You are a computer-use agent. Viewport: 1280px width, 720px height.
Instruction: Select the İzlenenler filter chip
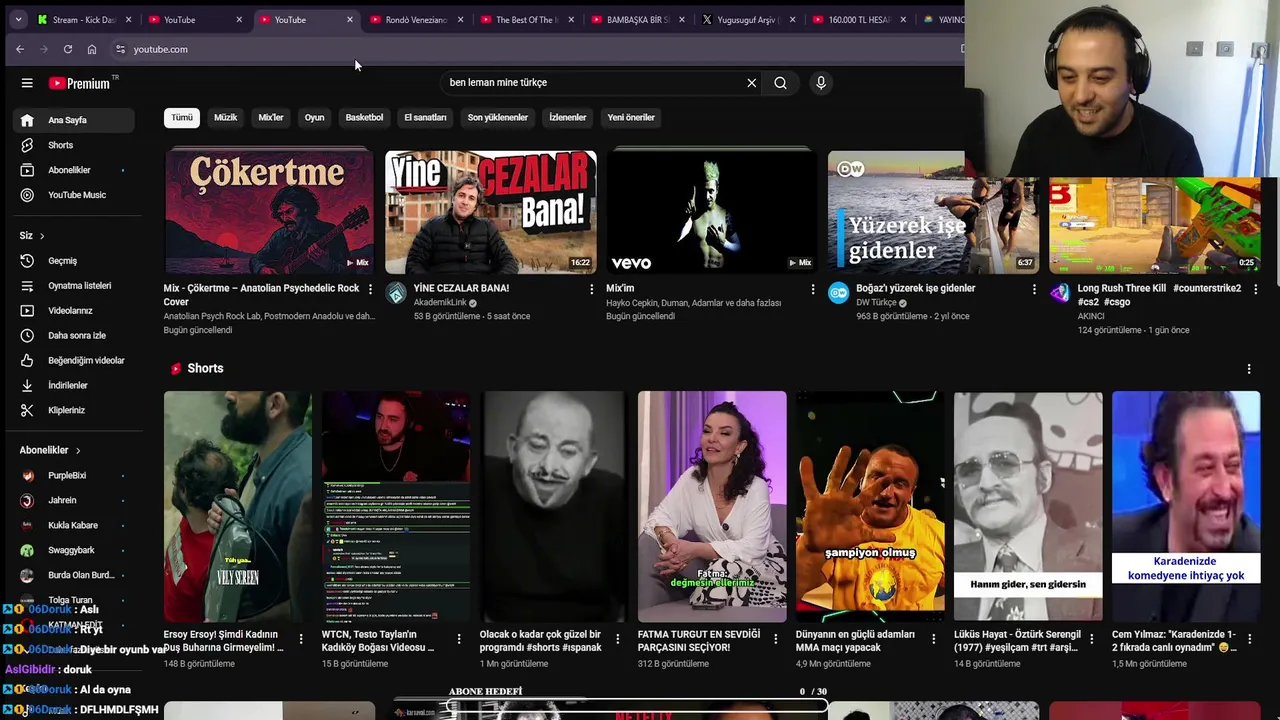click(x=567, y=118)
